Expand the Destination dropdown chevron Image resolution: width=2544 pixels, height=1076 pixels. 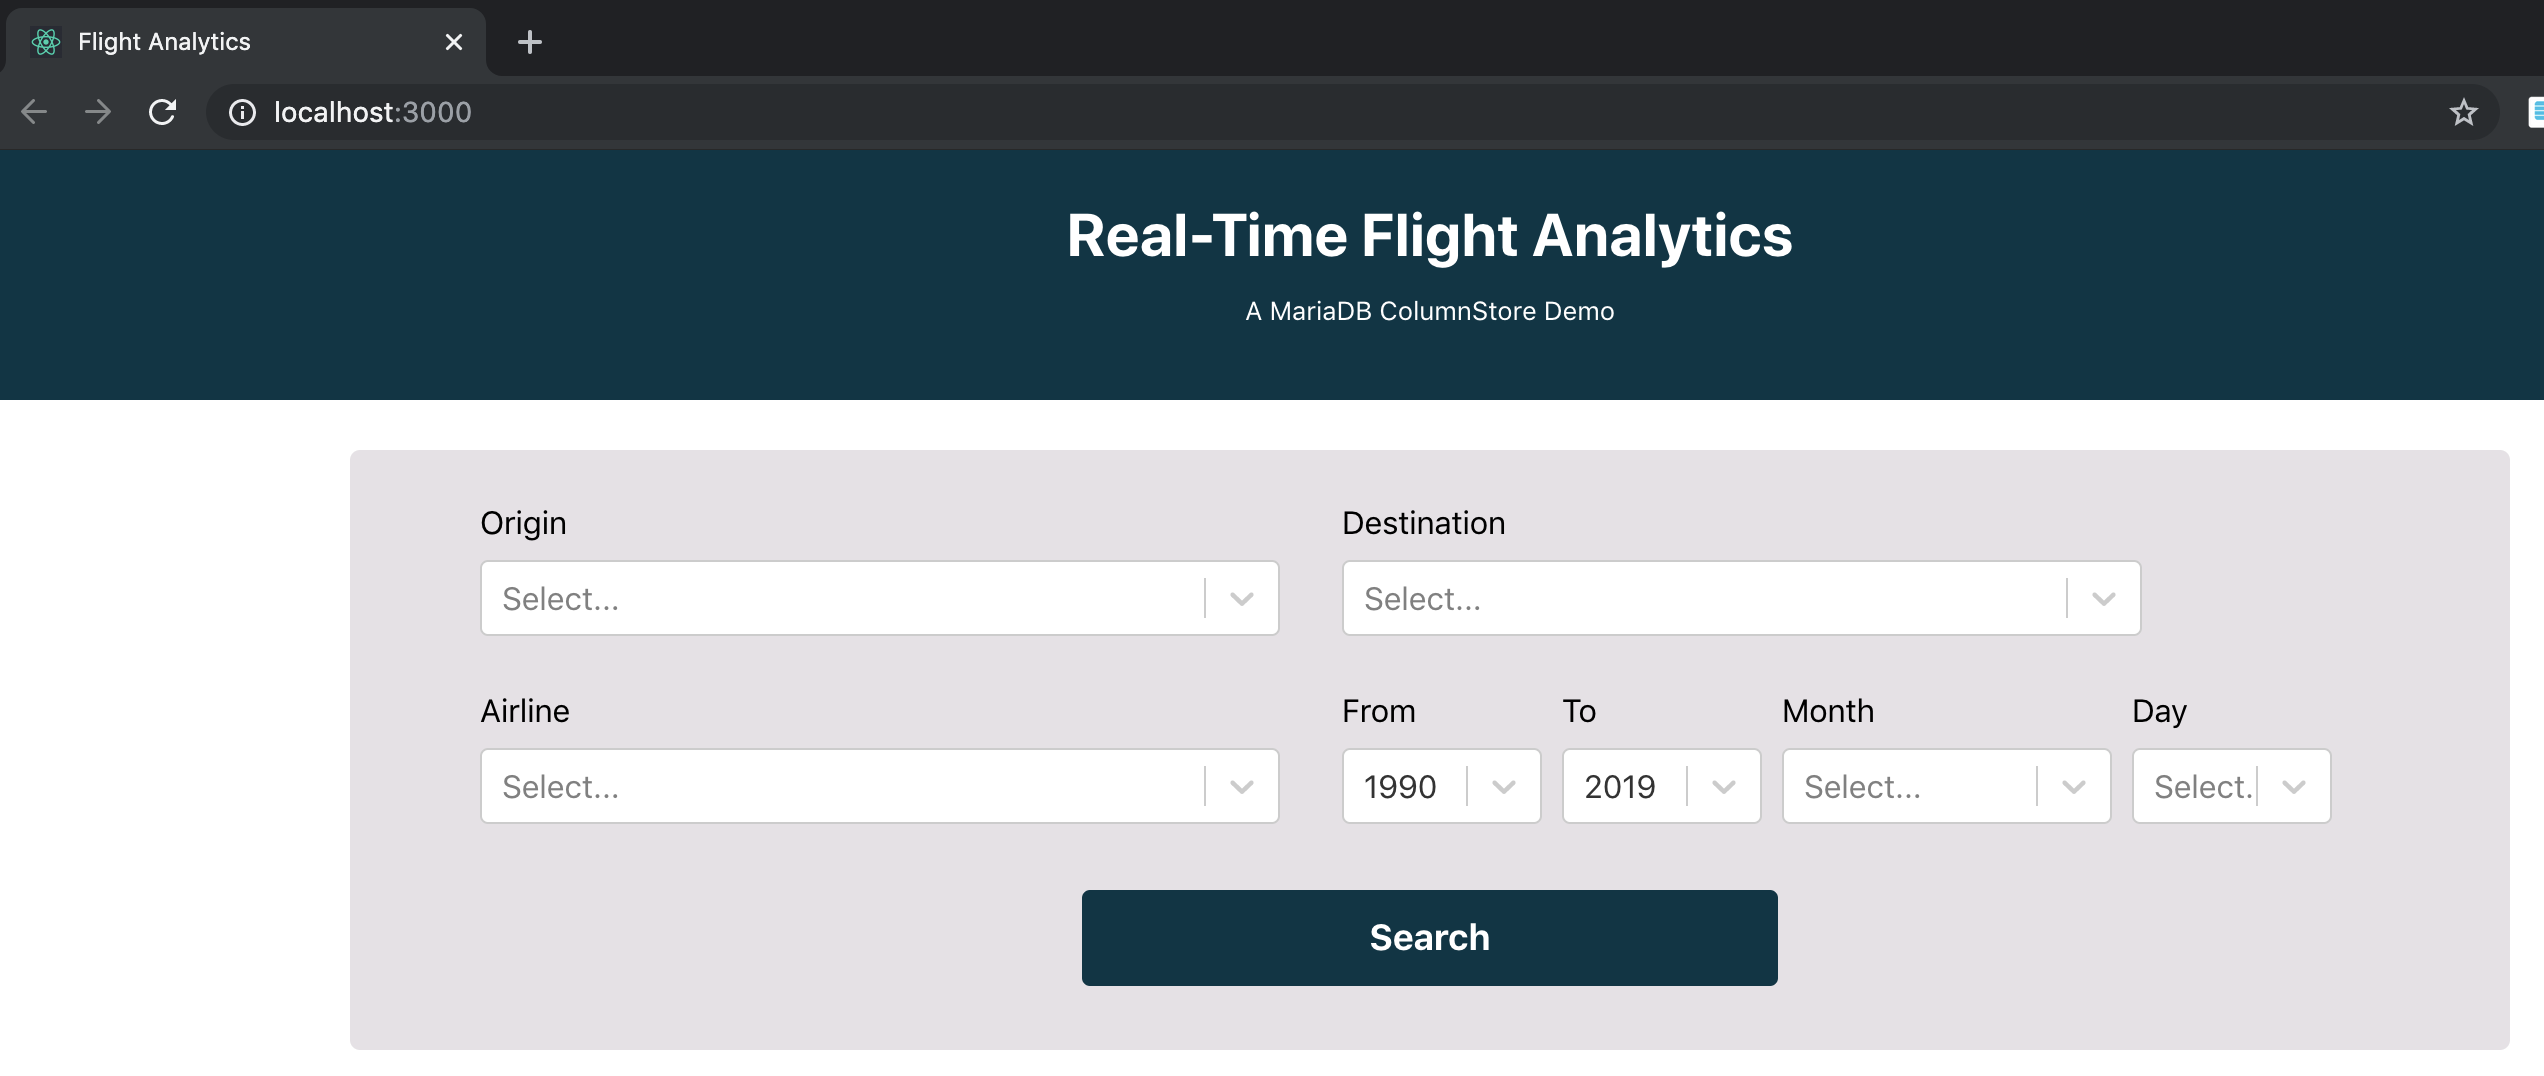[2103, 599]
